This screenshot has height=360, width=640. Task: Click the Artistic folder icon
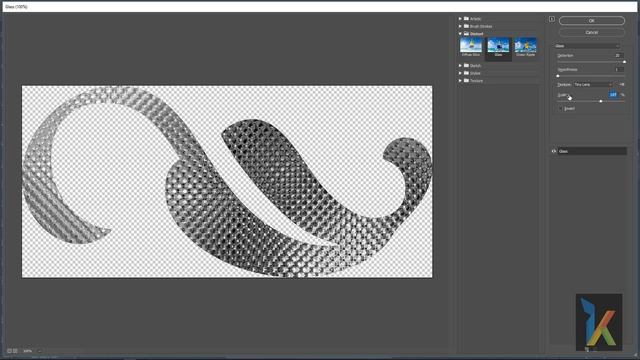(x=466, y=19)
